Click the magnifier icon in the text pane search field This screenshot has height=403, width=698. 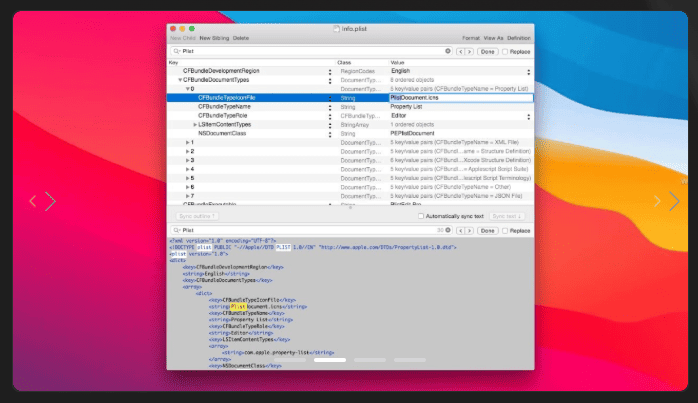[176, 230]
